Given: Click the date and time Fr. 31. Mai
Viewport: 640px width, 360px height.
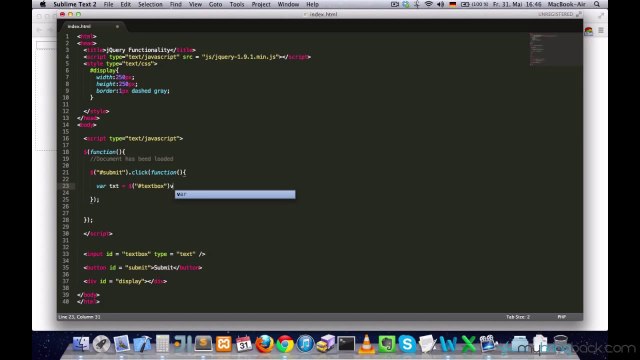Looking at the screenshot, I should pyautogui.click(x=517, y=4).
